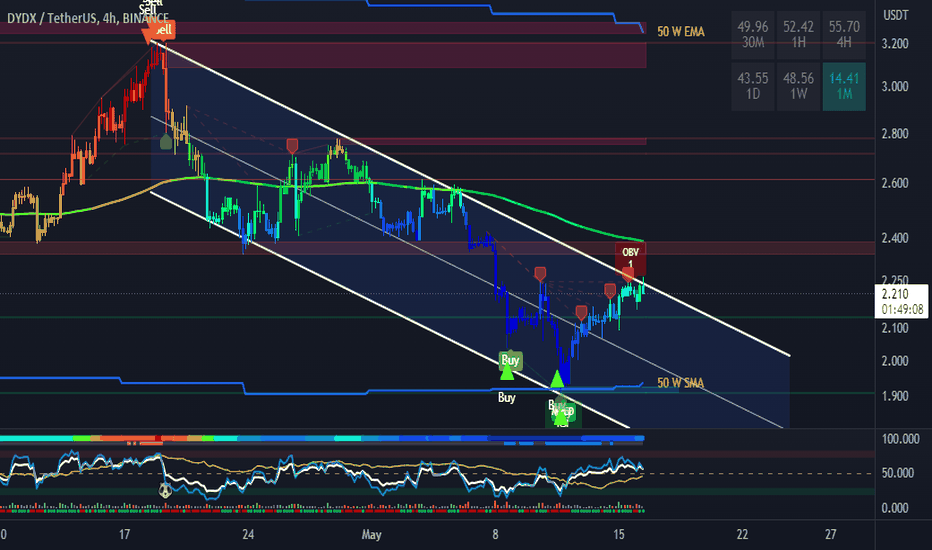Select the 48.56 1W RSI cell
This screenshot has width=932, height=550.
798,87
